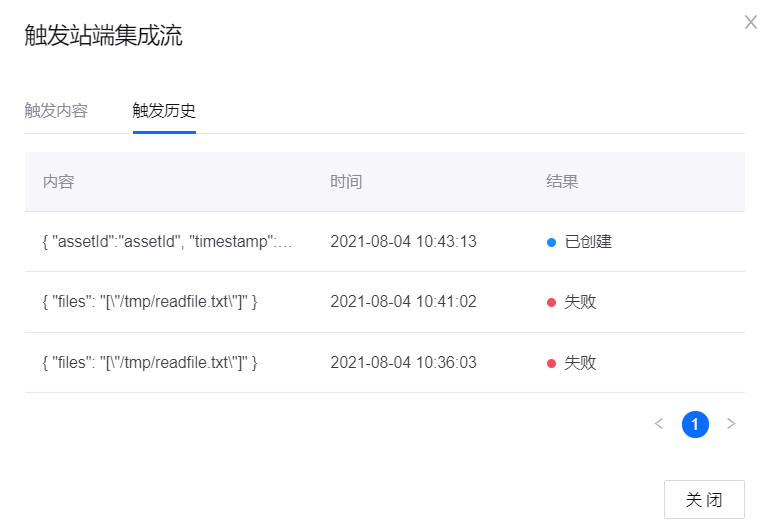The height and width of the screenshot is (532, 767).
Task: Click the 内容 column header
Action: coord(59,182)
